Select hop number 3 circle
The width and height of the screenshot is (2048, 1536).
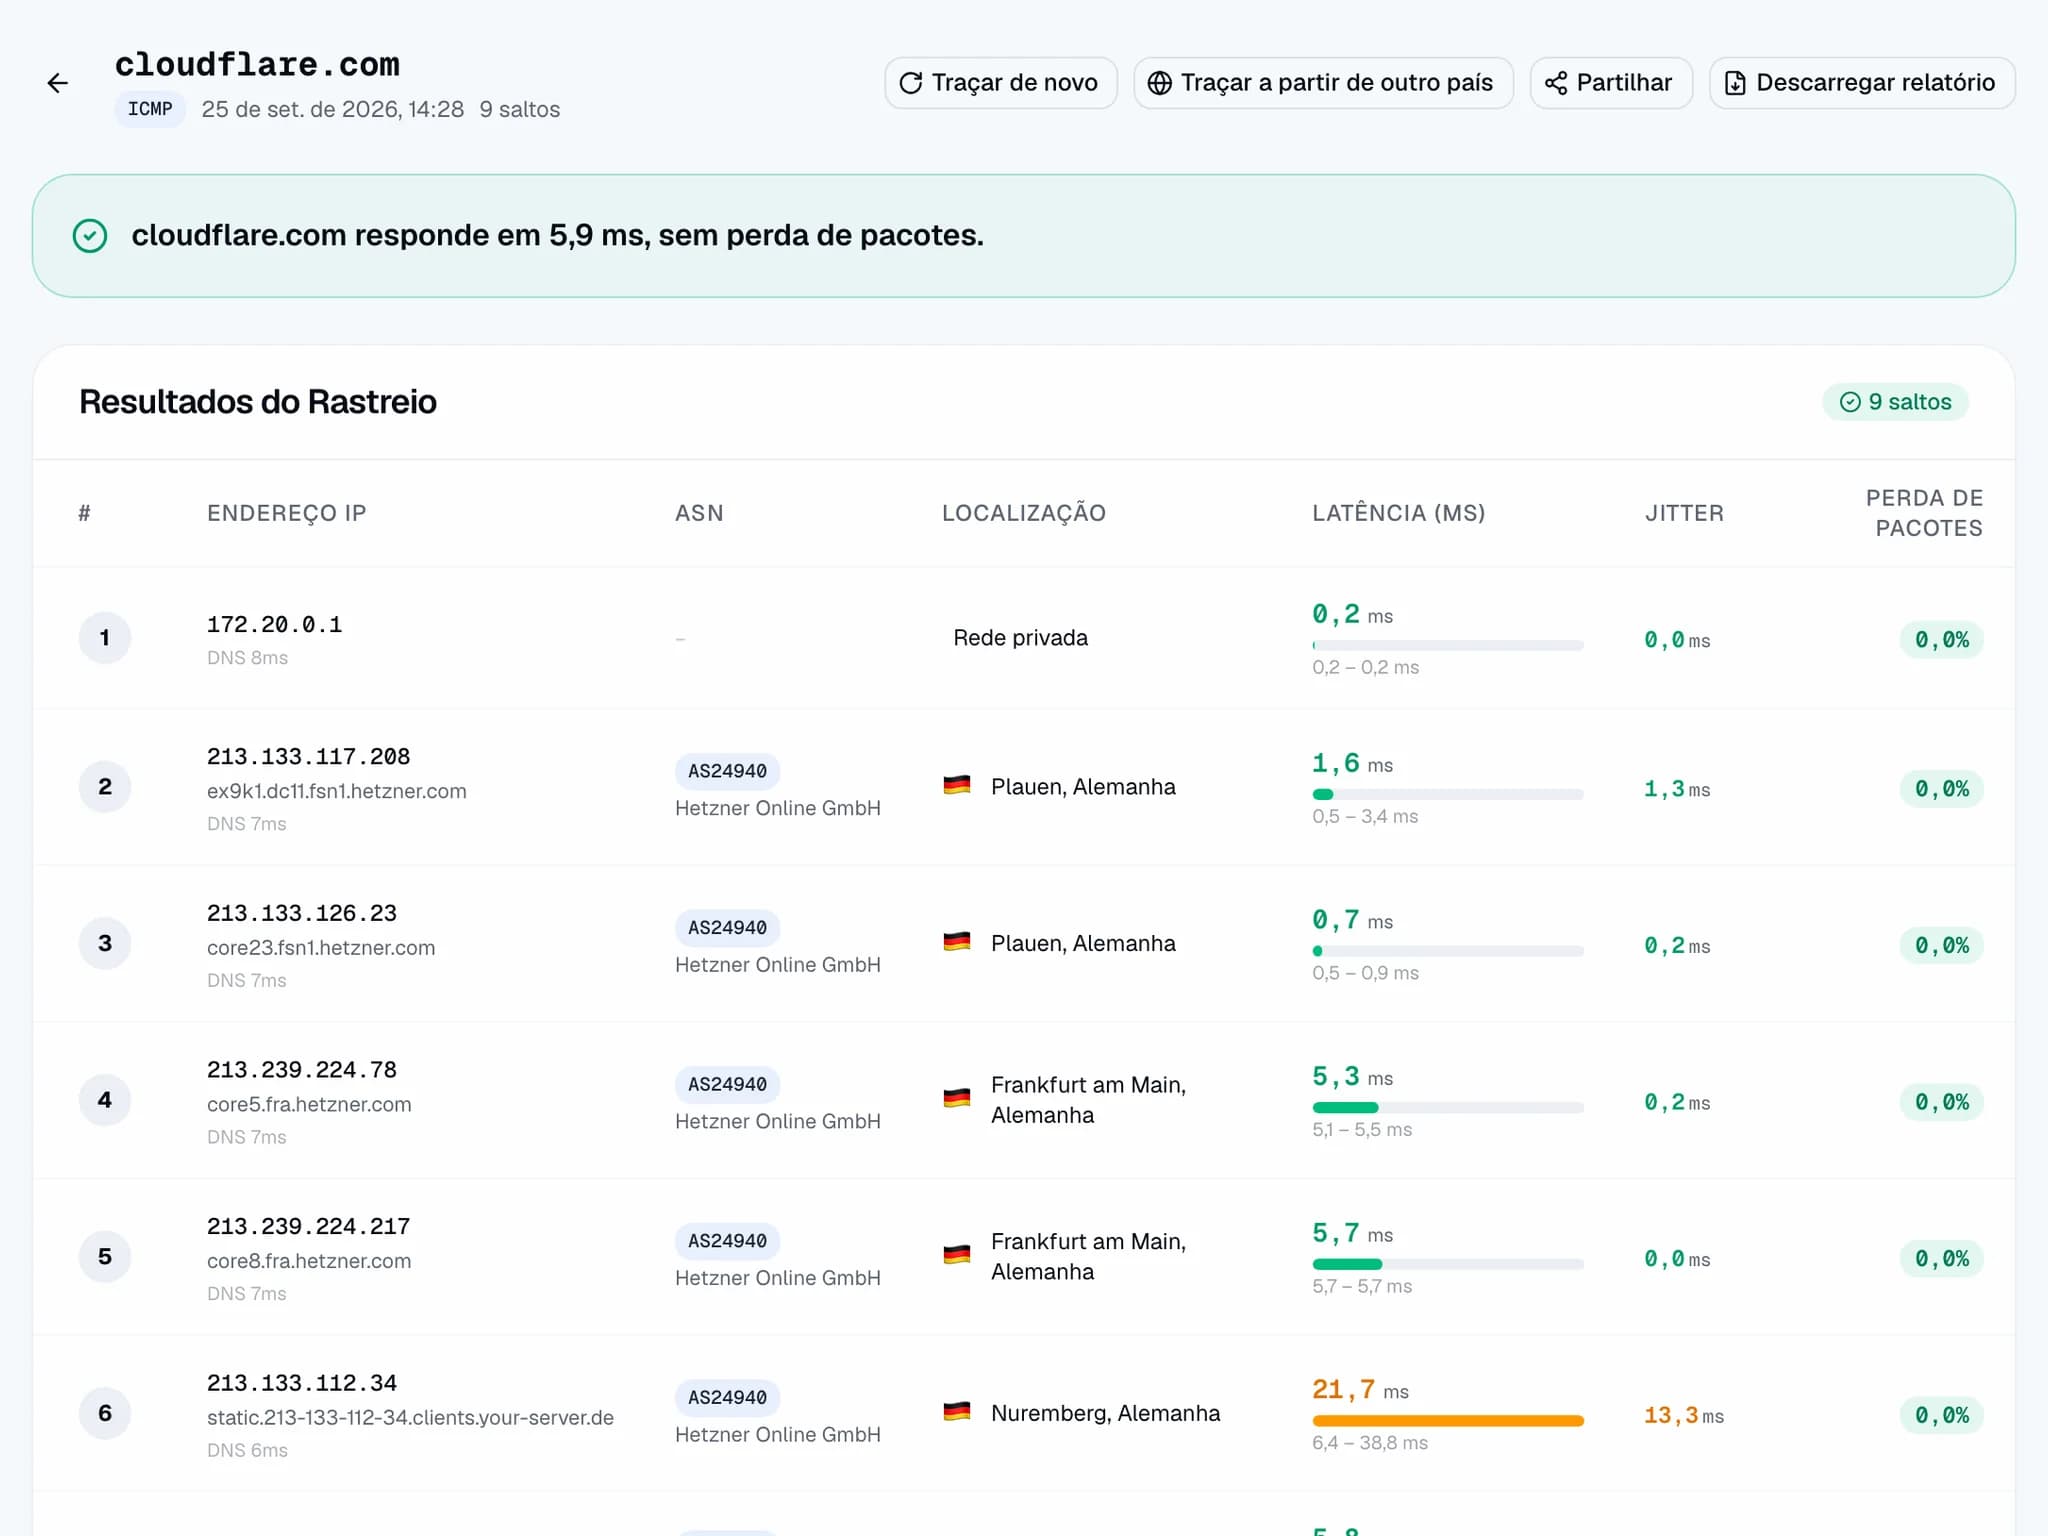105,944
